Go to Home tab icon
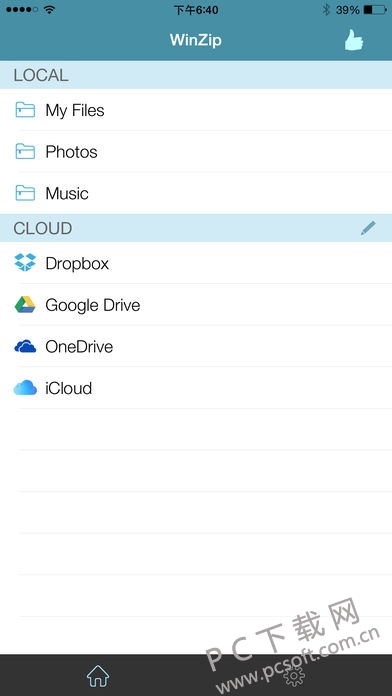392x696 pixels. click(x=98, y=676)
